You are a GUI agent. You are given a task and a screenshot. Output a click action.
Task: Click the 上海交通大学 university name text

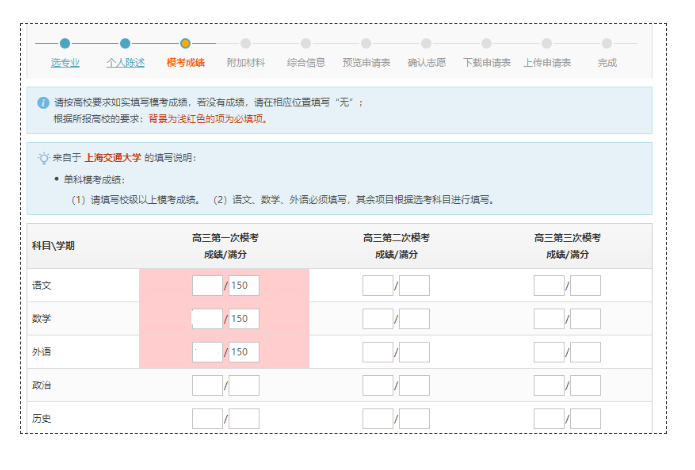tap(112, 158)
